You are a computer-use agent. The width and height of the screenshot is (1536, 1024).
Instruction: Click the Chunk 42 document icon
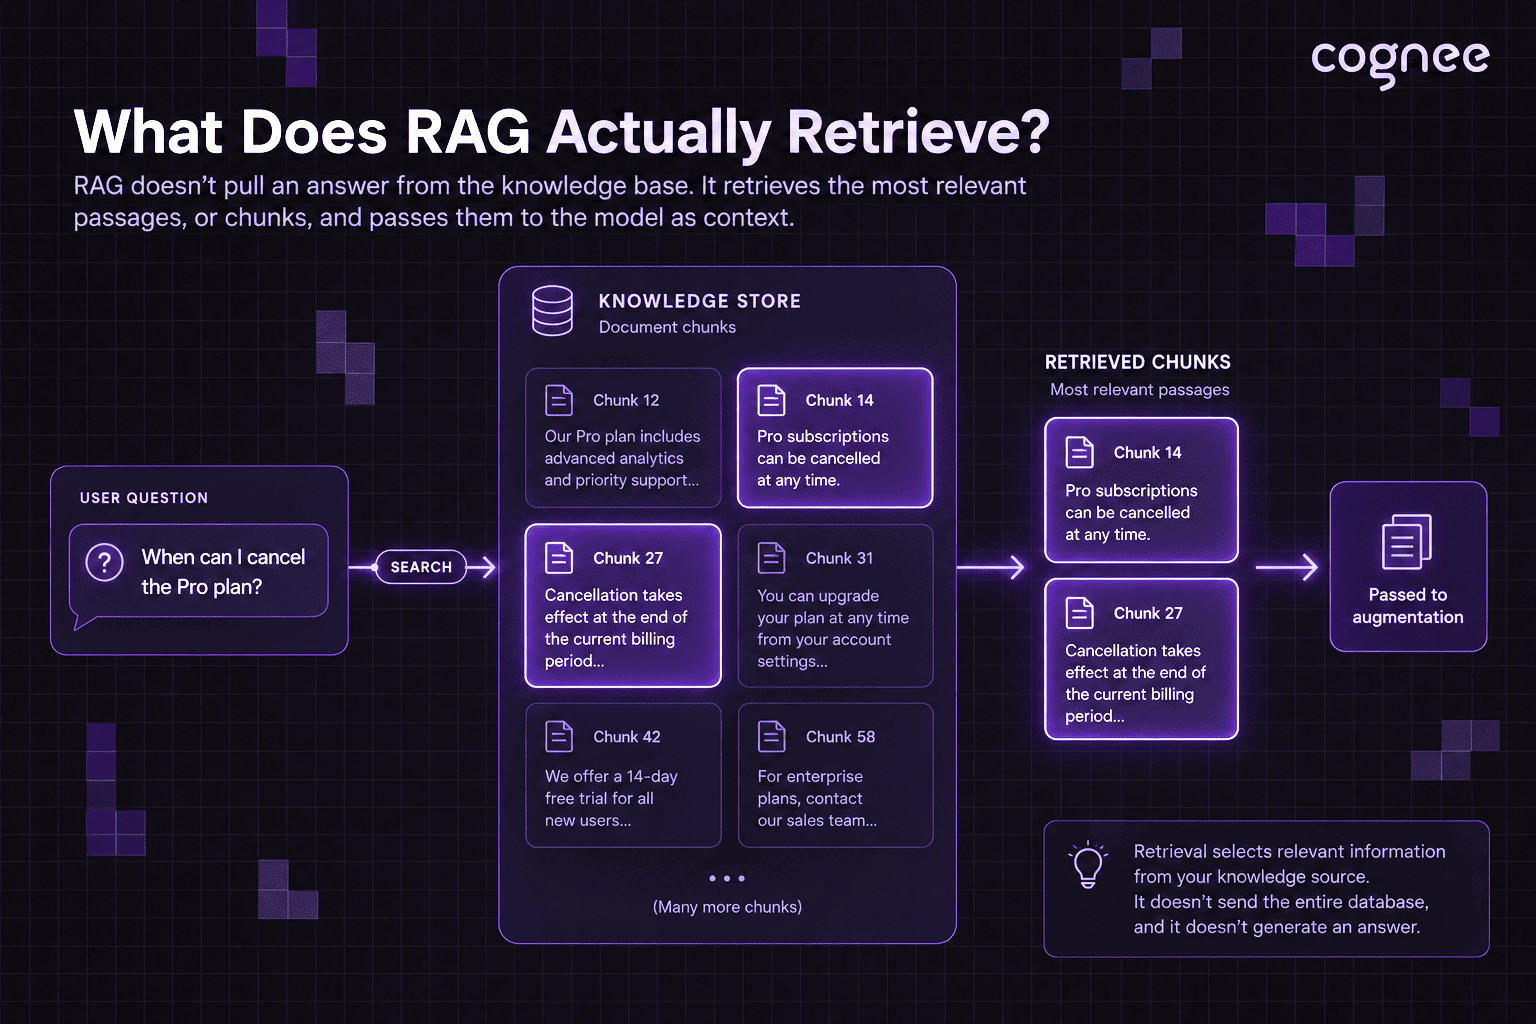[x=559, y=736]
